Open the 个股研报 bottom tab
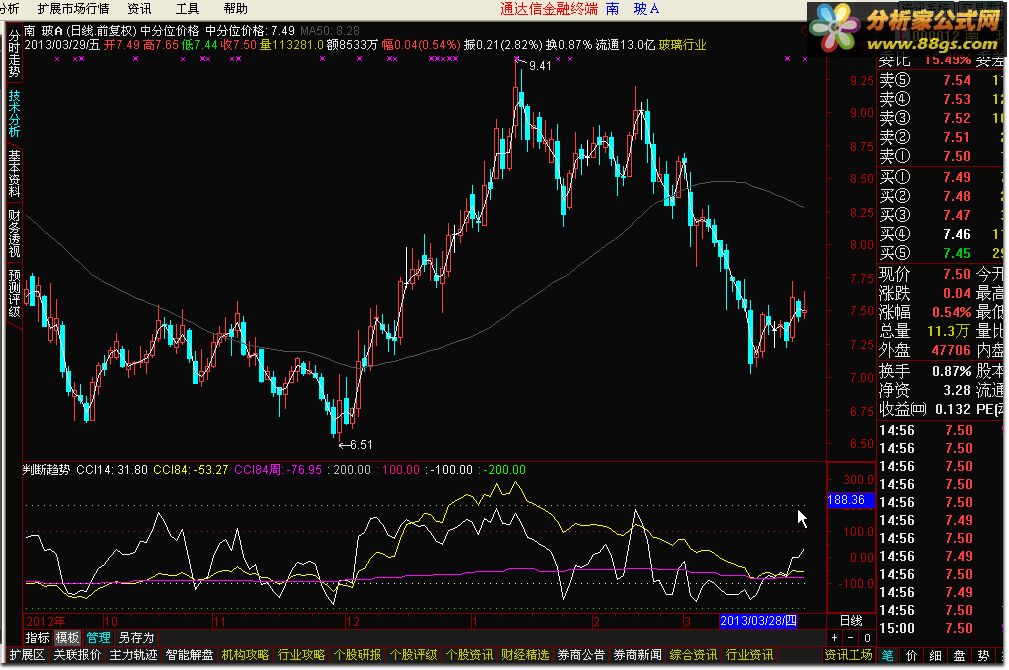1009x670 pixels. [x=357, y=655]
